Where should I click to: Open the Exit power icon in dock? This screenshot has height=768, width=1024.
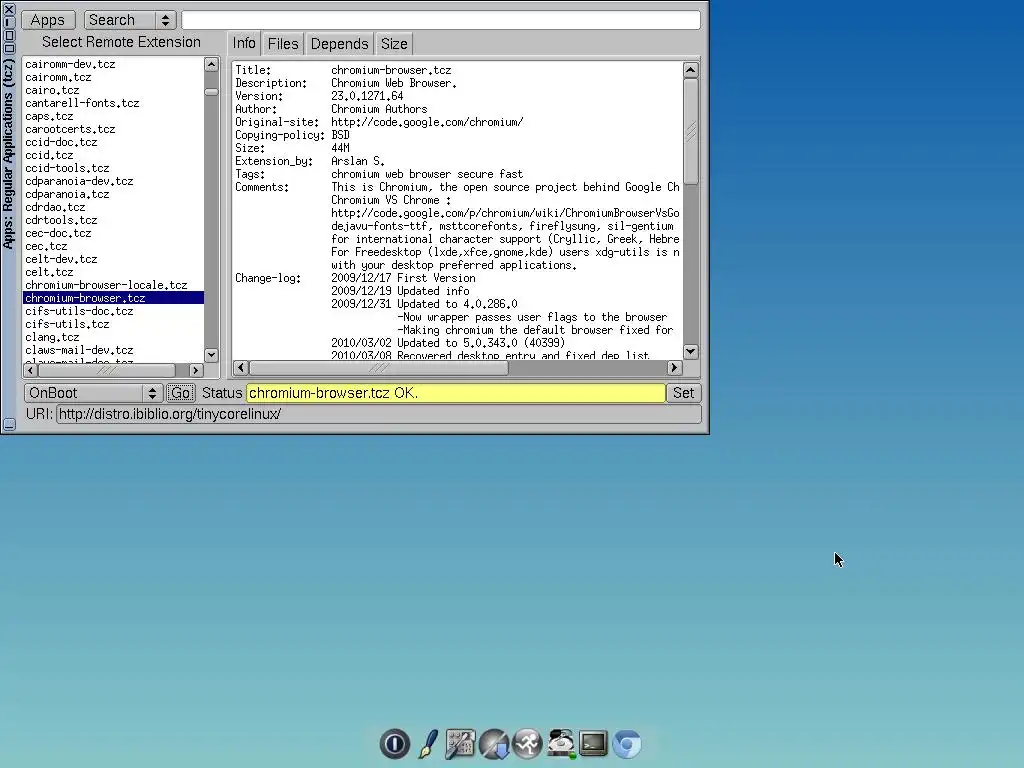tap(394, 743)
